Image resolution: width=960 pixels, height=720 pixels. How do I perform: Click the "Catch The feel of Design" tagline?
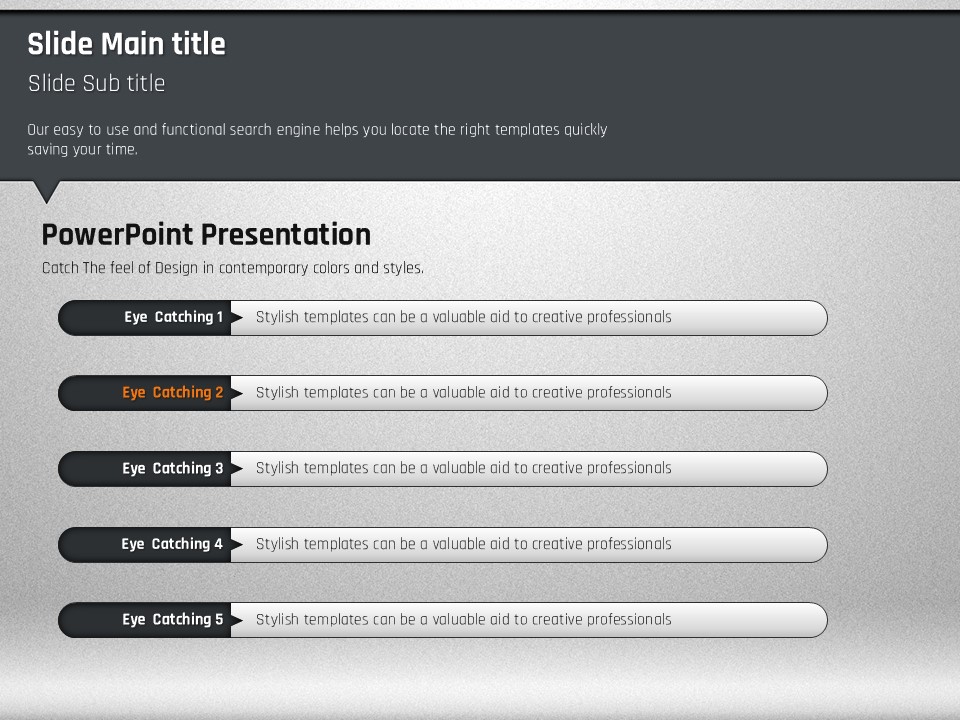coord(232,268)
